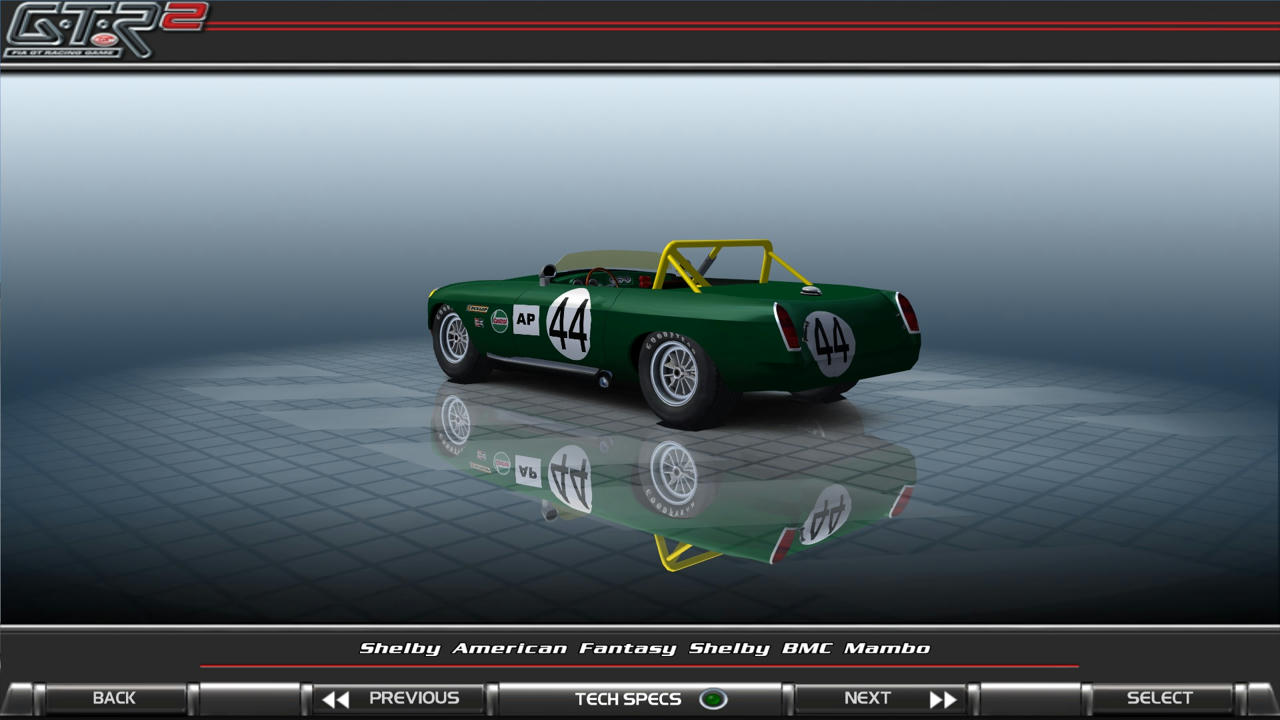Click the BACK button
The height and width of the screenshot is (720, 1280).
[x=114, y=698]
